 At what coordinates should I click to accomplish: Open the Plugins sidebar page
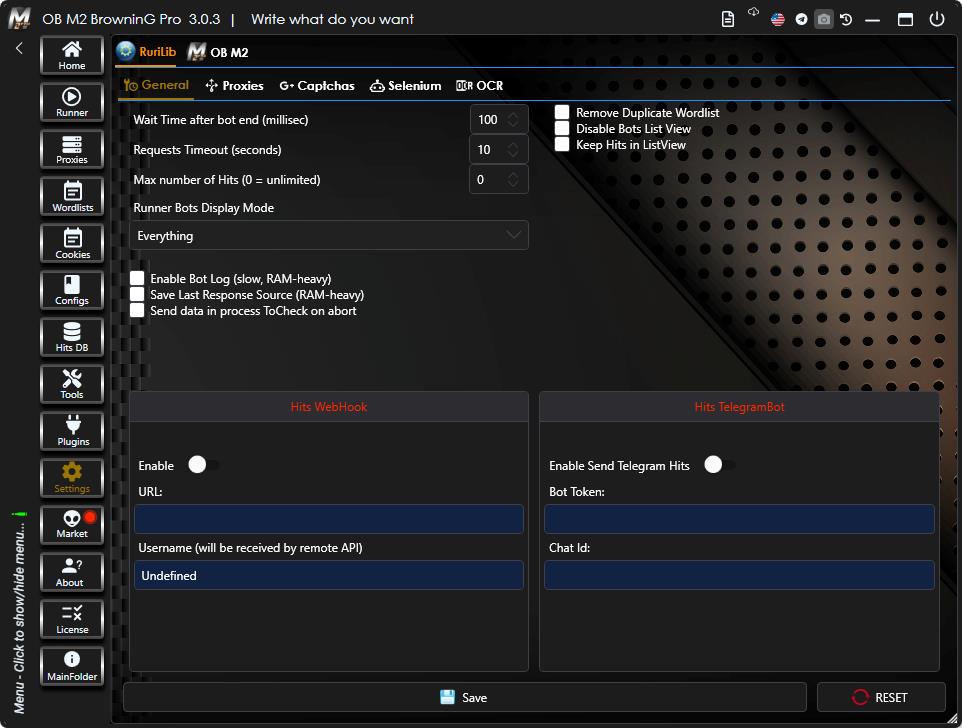[72, 431]
